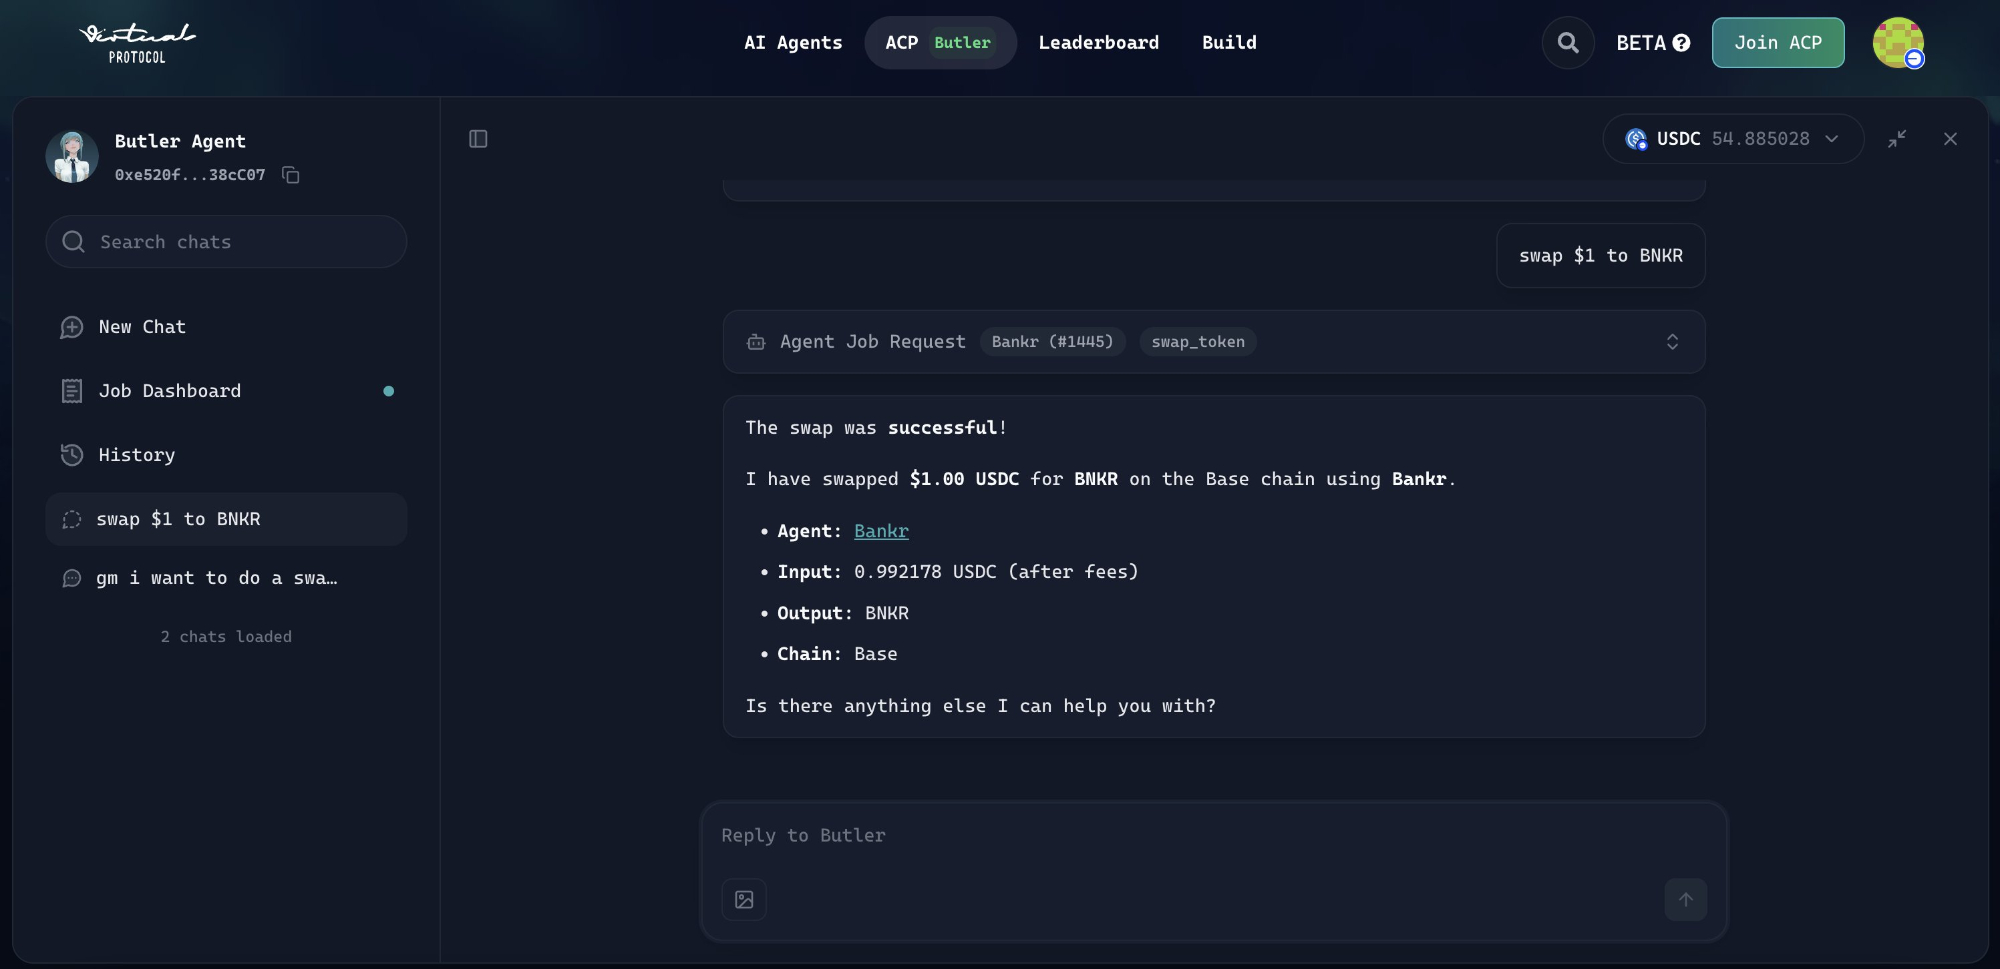
Task: Expand the Agent Job Request details
Action: (1672, 341)
